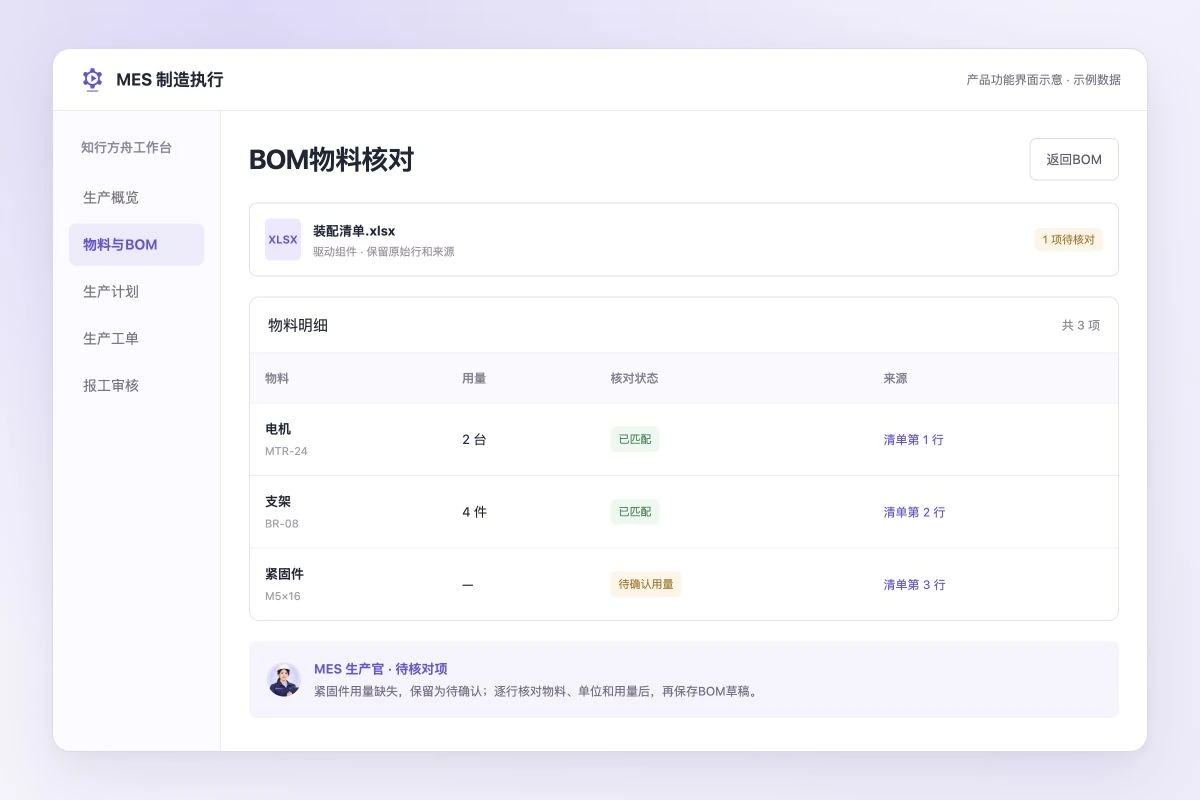Viewport: 1200px width, 800px height.
Task: Open source link 清单第 1 行
Action: (913, 440)
